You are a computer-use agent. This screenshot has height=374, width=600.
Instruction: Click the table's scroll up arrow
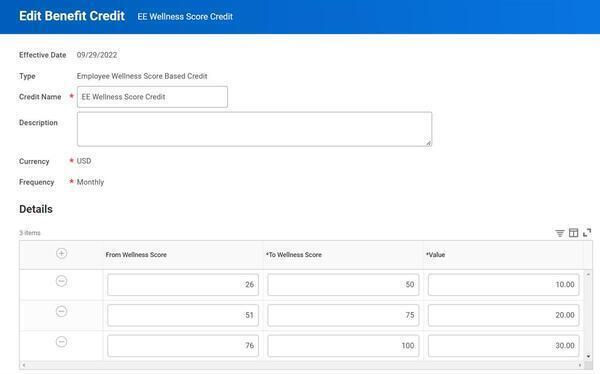coord(588,274)
